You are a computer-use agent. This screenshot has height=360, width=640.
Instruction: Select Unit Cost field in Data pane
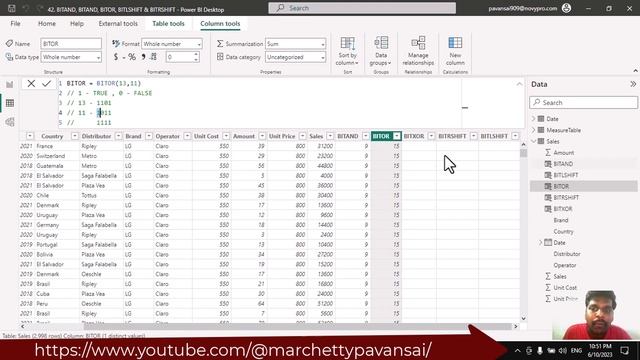(565, 287)
